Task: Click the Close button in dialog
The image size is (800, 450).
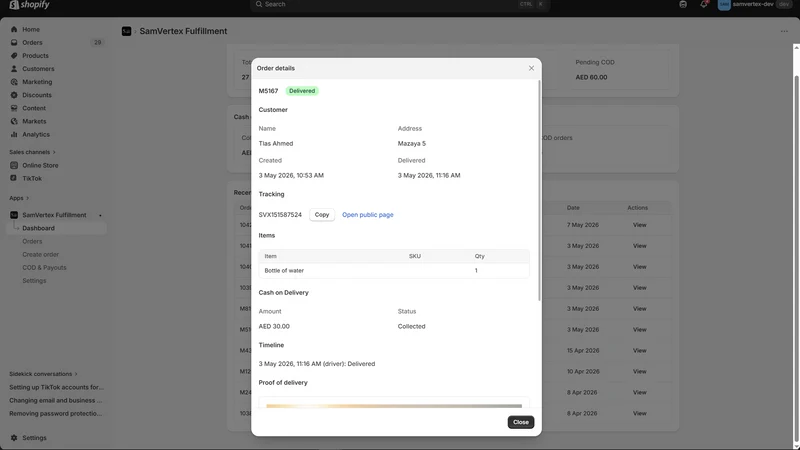Action: click(x=520, y=422)
